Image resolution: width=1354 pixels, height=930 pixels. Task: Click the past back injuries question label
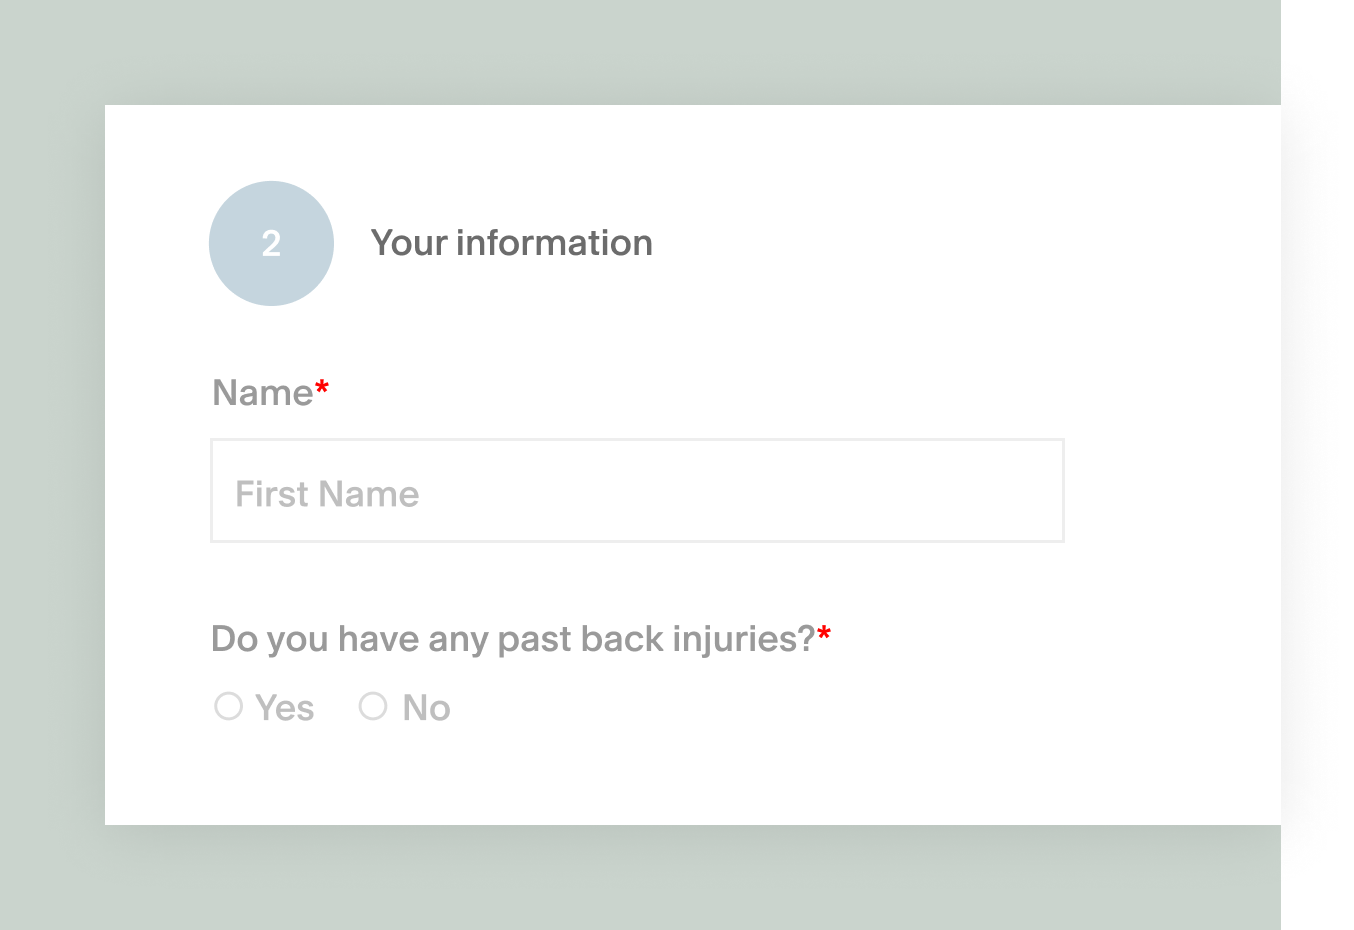(513, 639)
